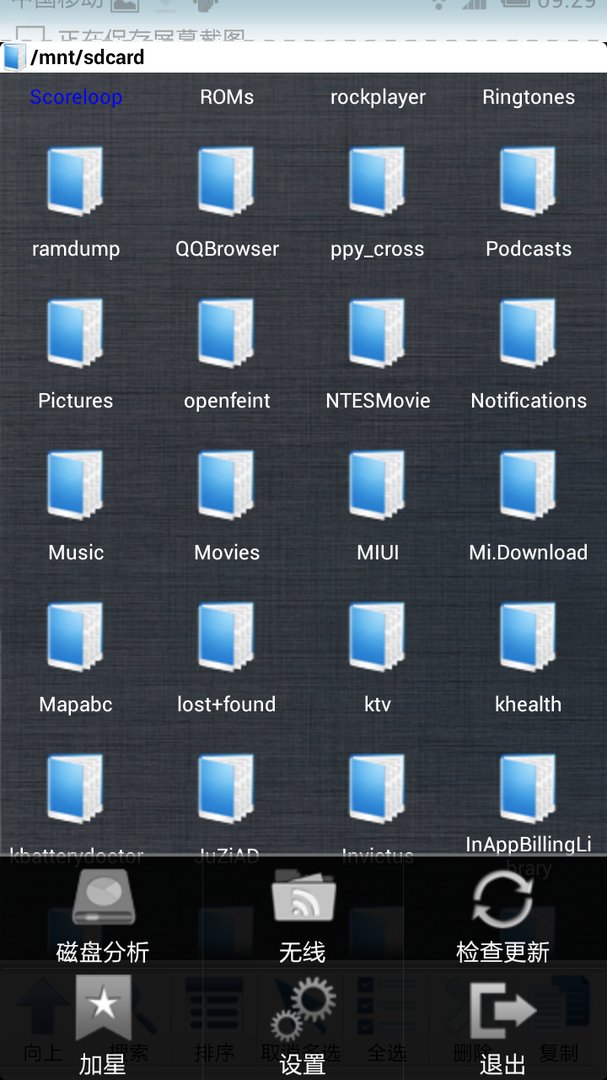Open the Pictures folder
This screenshot has height=1080, width=607.
[76, 352]
